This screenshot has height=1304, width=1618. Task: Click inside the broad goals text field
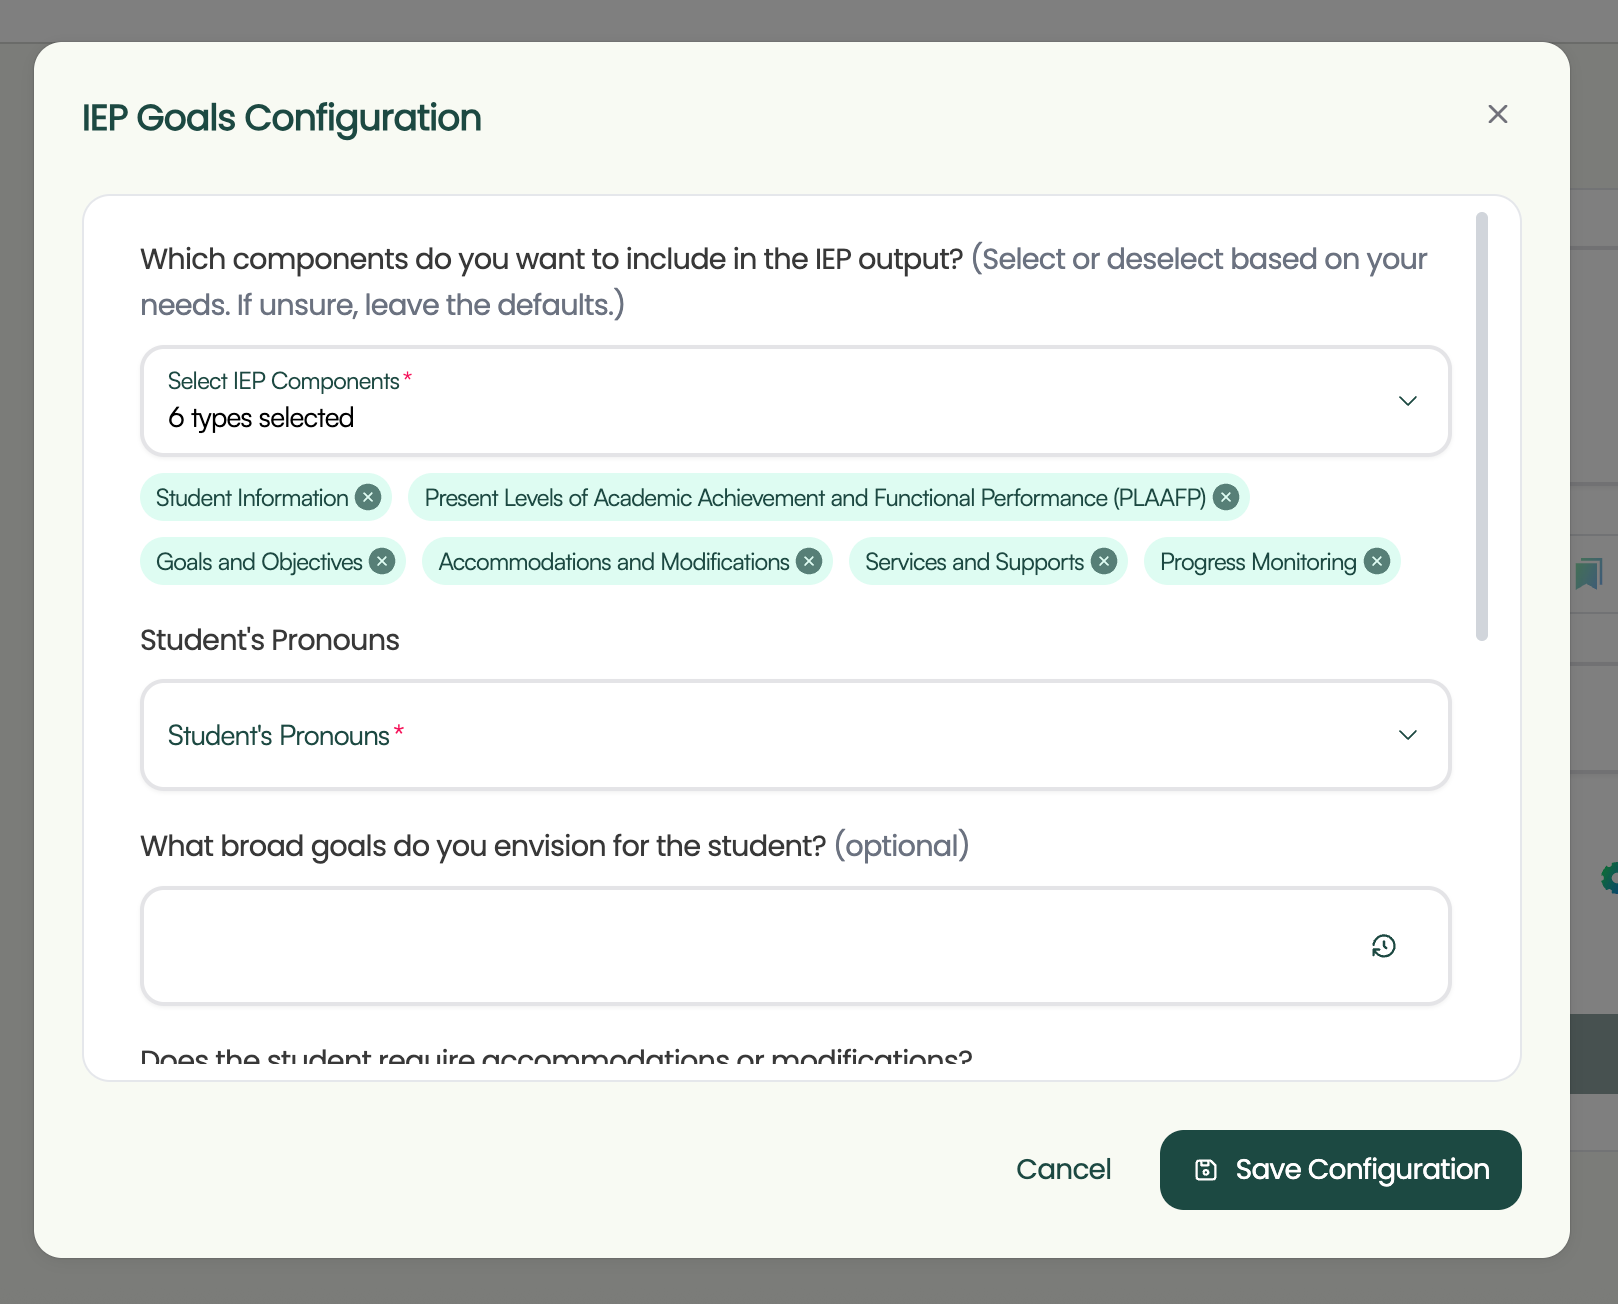point(700,945)
